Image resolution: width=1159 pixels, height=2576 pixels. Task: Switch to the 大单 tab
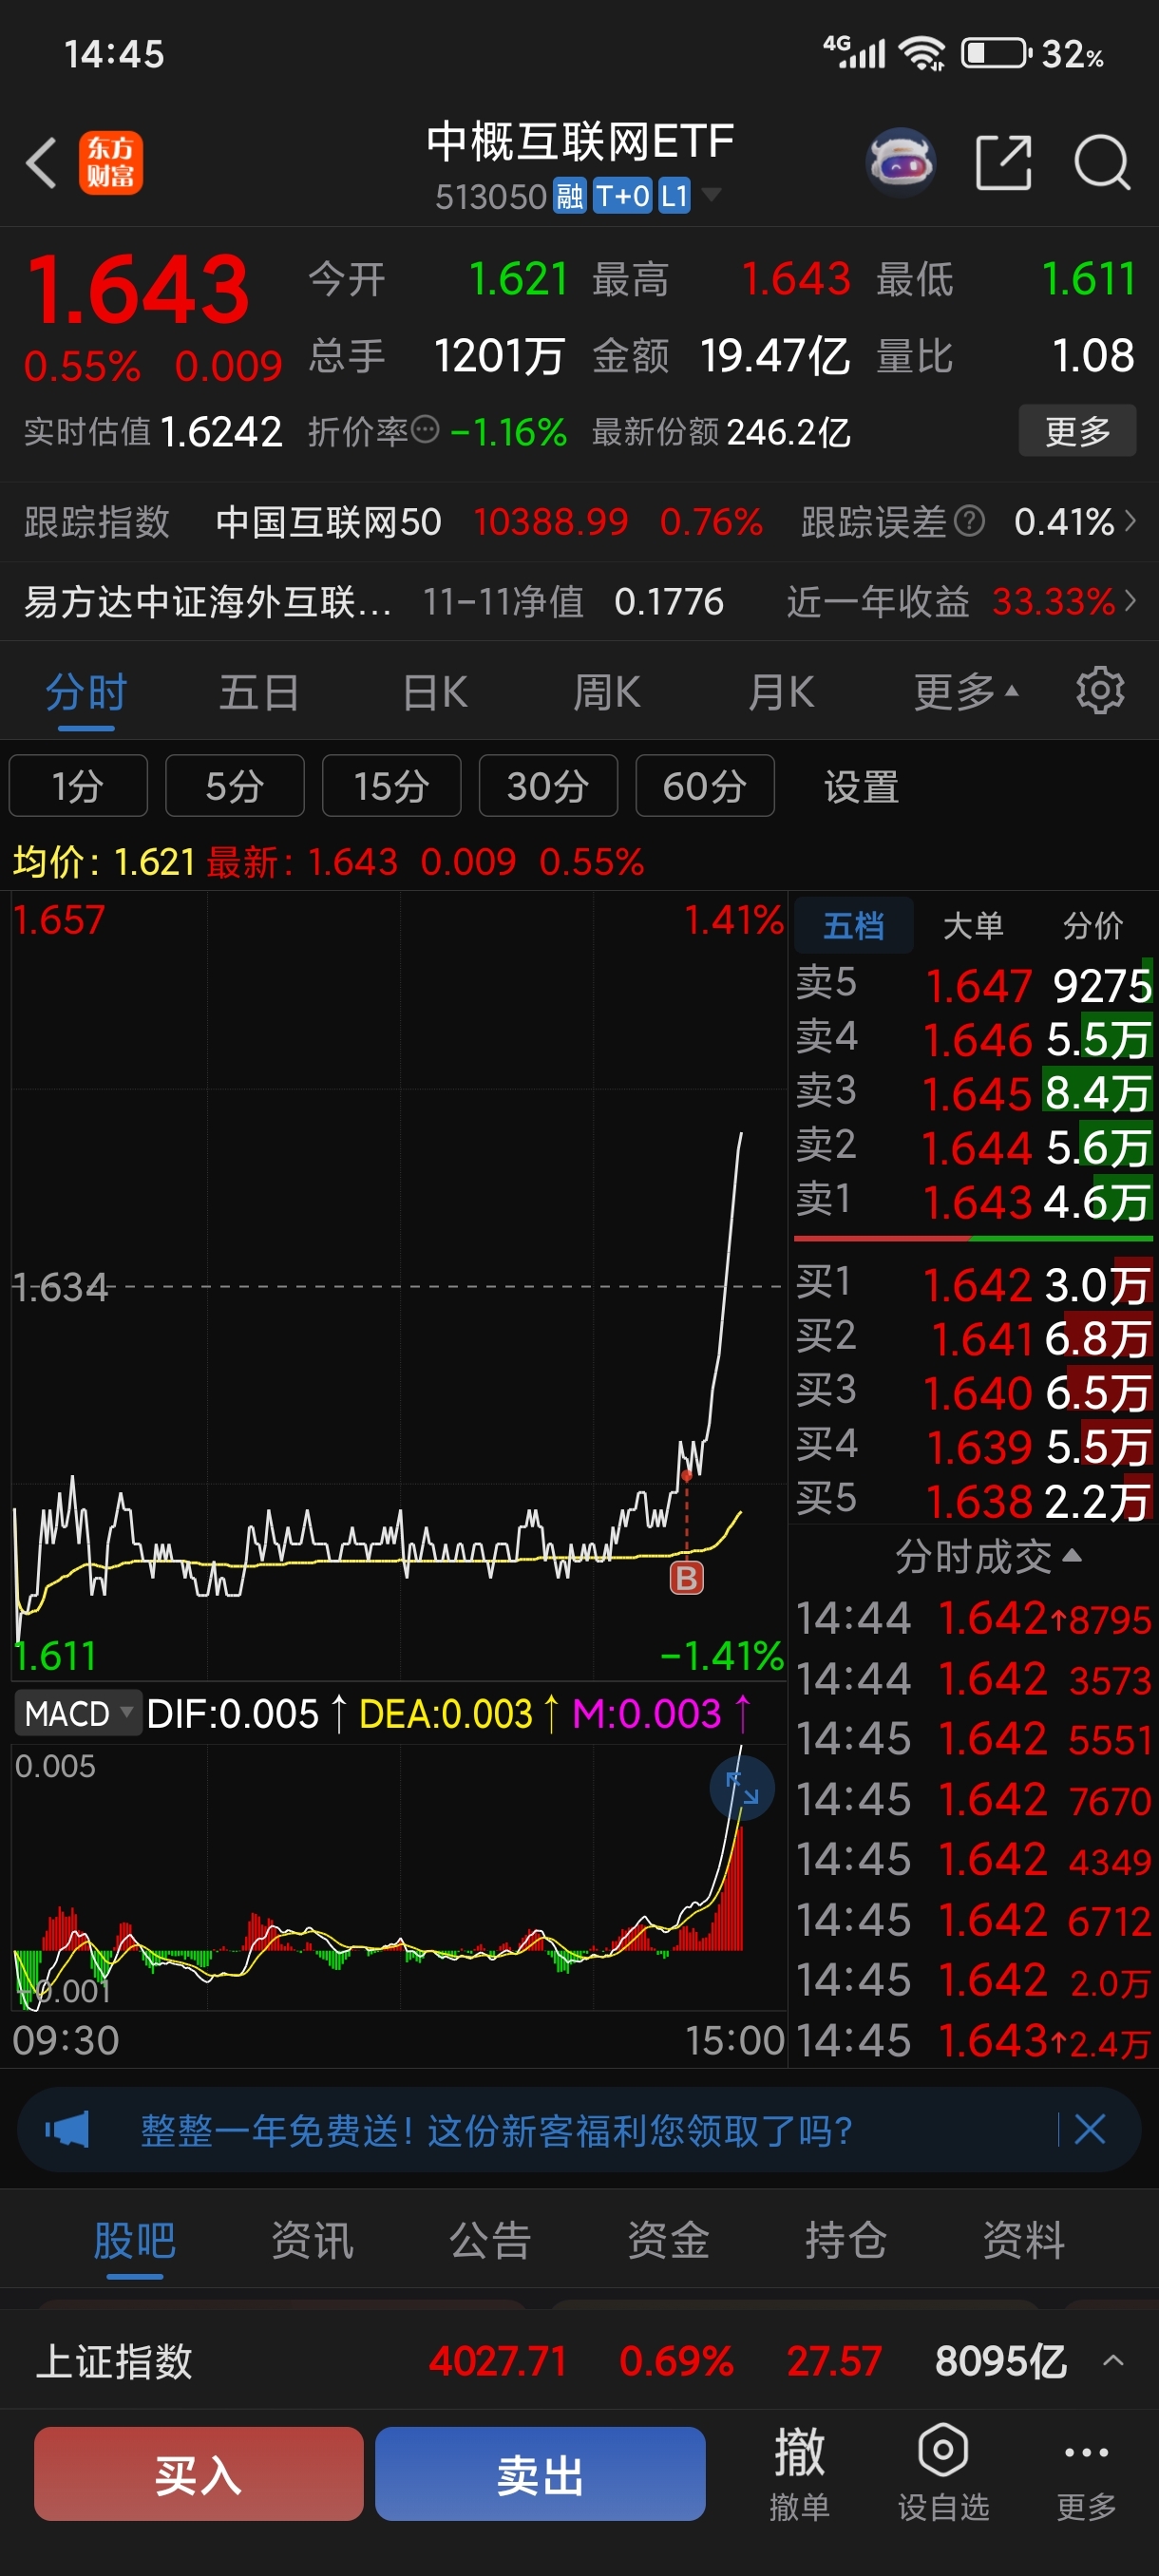(x=973, y=925)
